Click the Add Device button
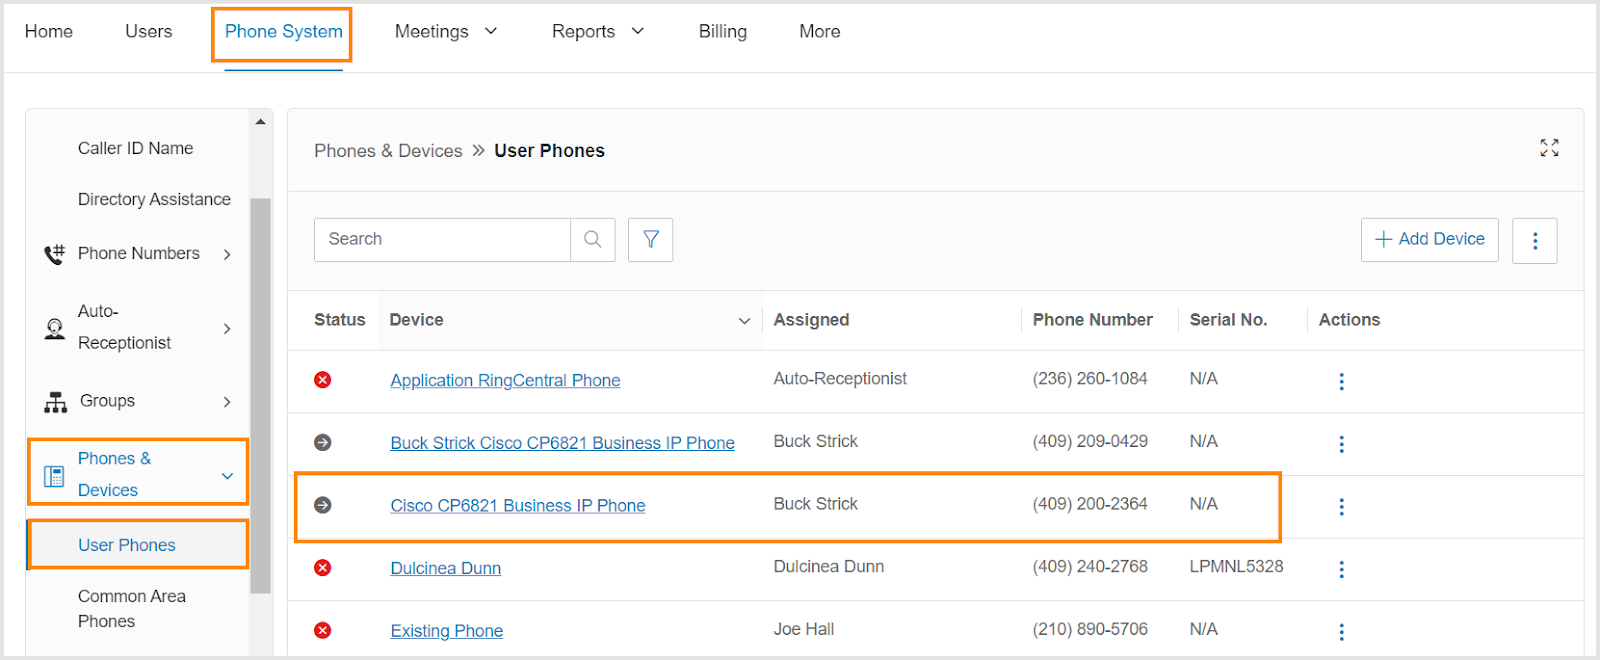1600x660 pixels. pos(1429,240)
